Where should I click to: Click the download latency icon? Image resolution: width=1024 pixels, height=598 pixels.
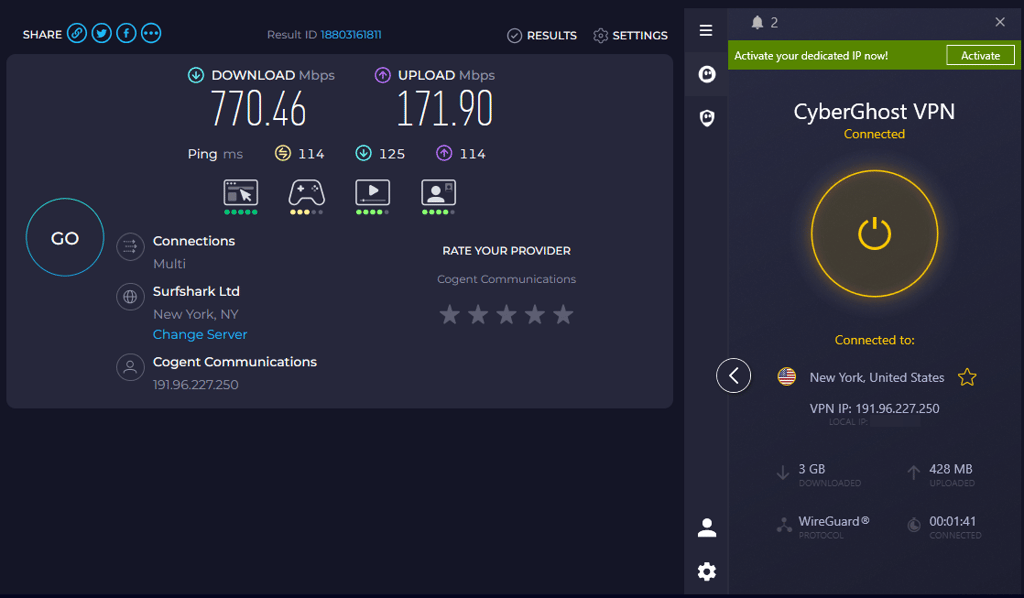364,153
